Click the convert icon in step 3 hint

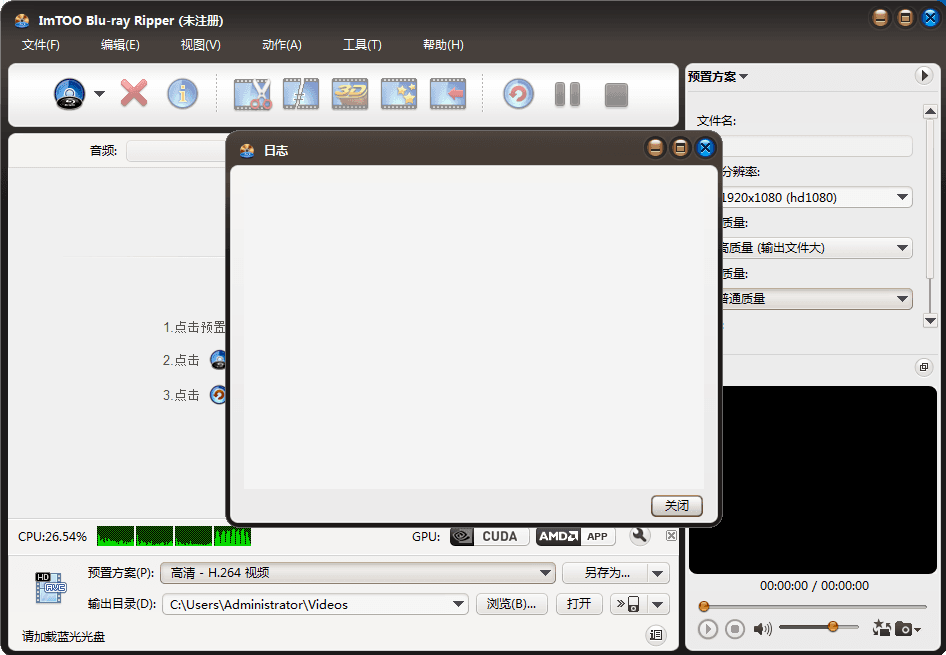pos(218,395)
